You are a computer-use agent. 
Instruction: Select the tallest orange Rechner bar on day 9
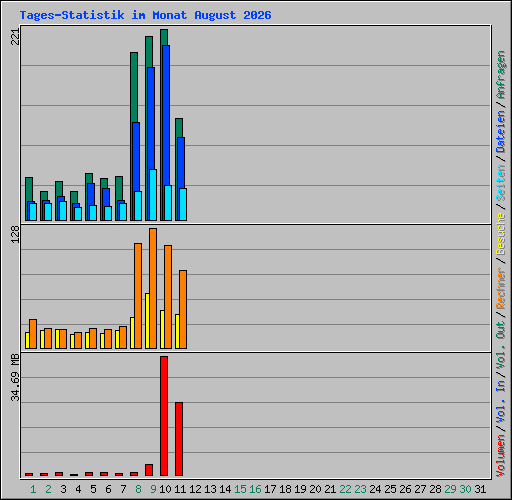(x=153, y=288)
